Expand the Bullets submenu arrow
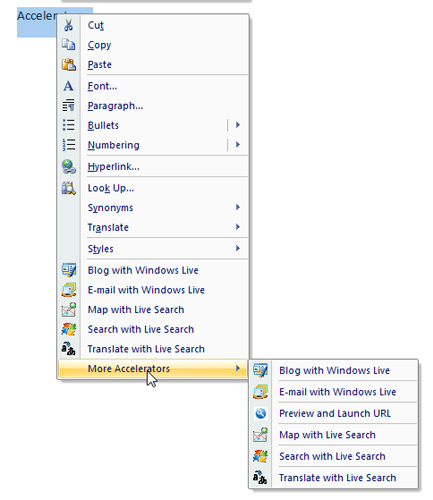 coord(238,125)
